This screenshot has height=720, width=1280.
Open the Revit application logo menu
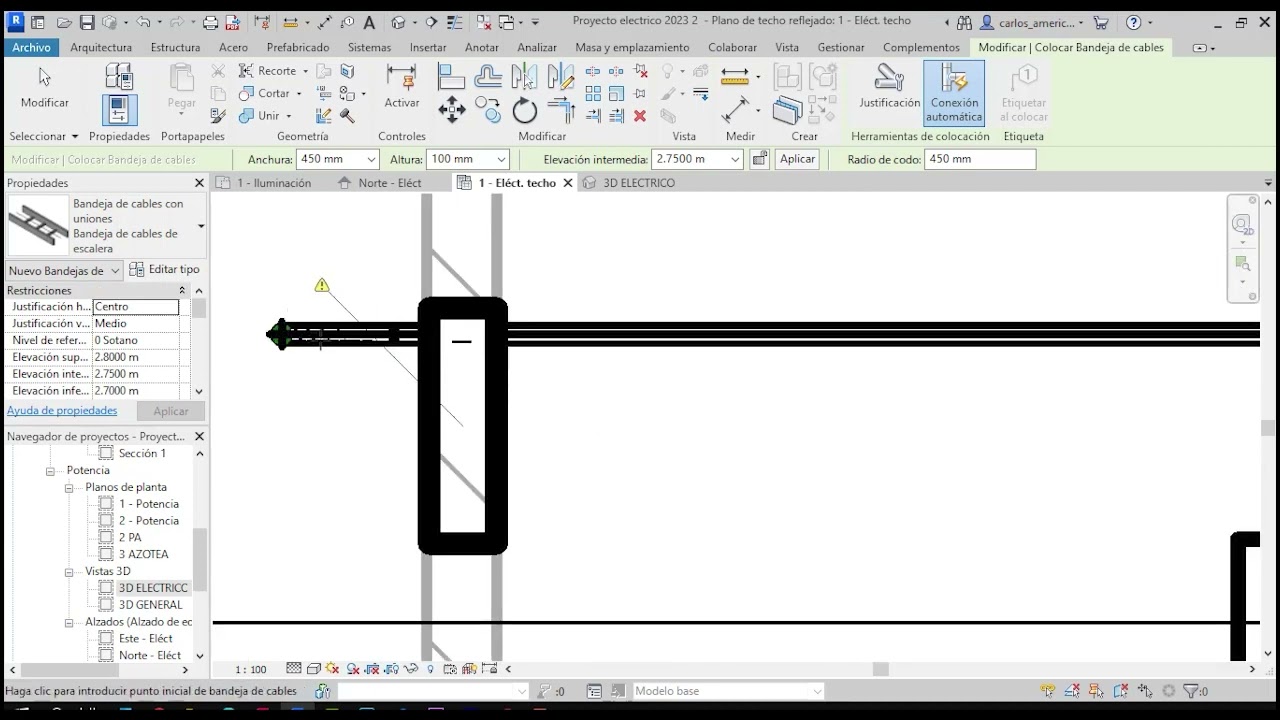15,22
